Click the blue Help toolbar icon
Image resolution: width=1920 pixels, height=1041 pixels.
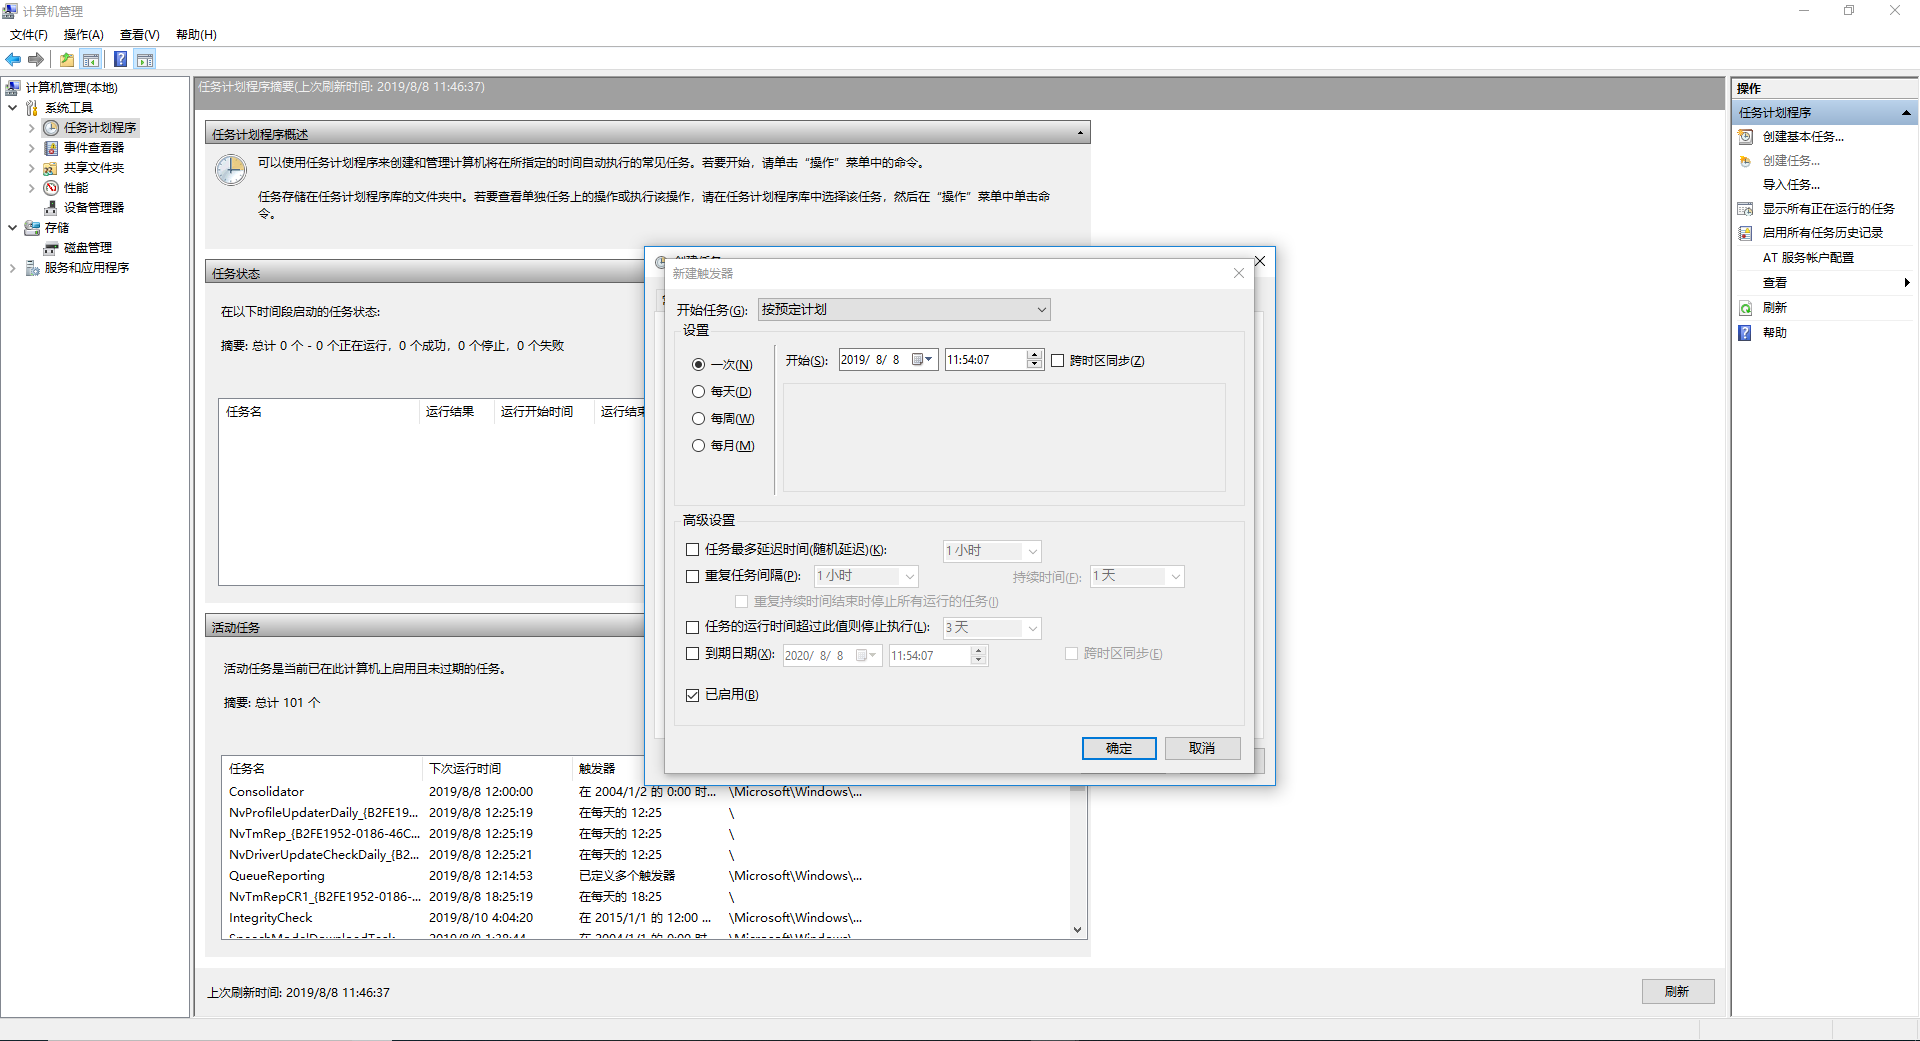[120, 59]
